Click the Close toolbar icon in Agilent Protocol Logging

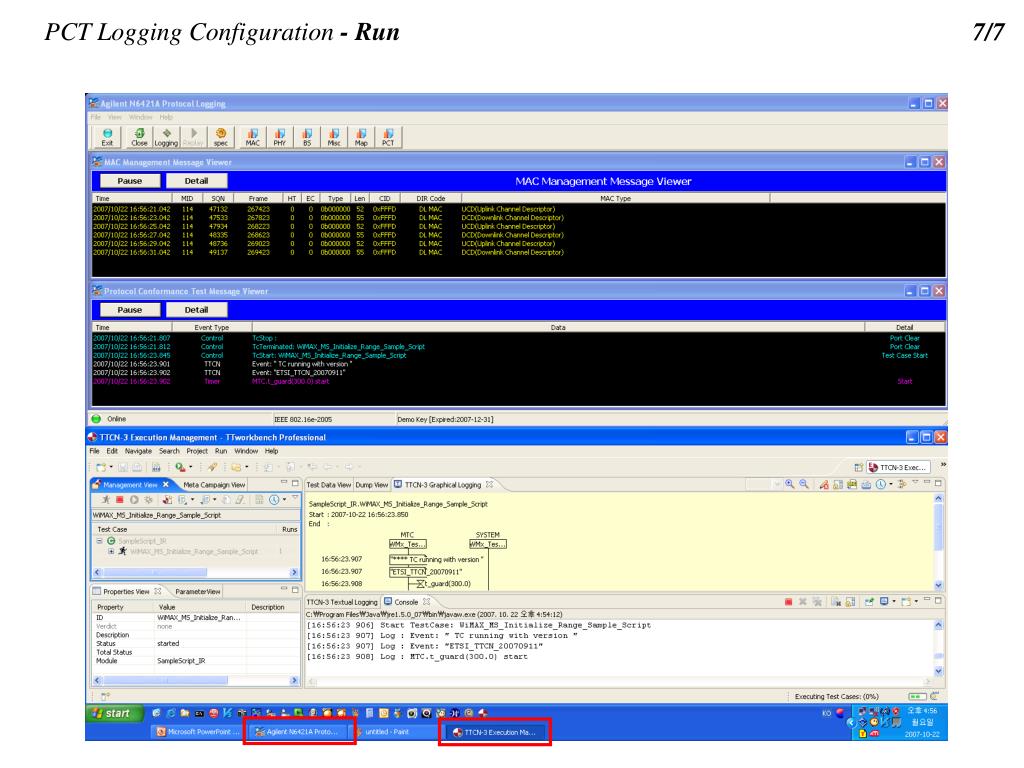click(x=139, y=136)
